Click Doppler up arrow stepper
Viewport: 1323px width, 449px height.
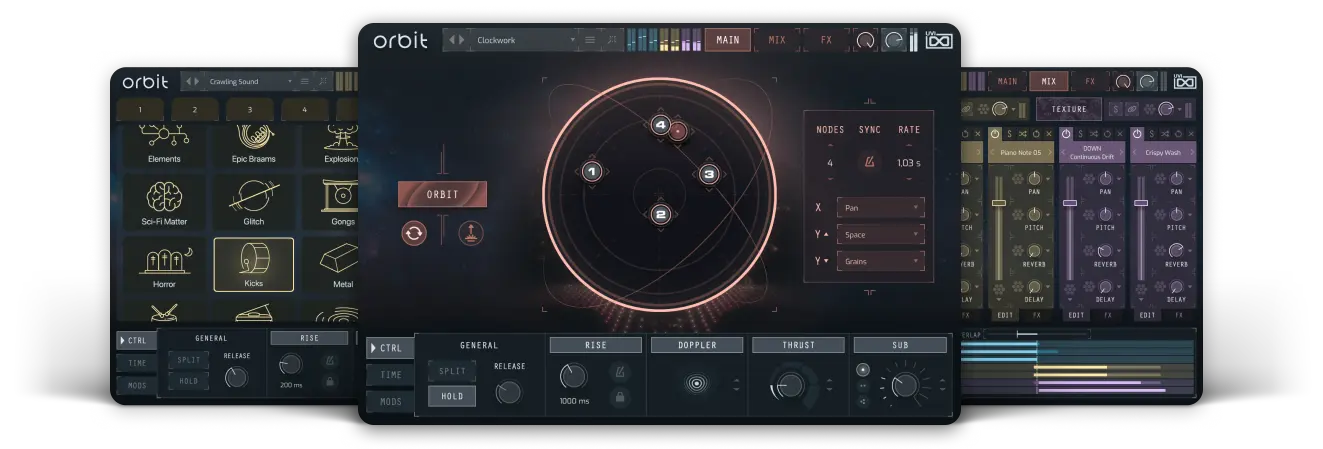point(736,379)
